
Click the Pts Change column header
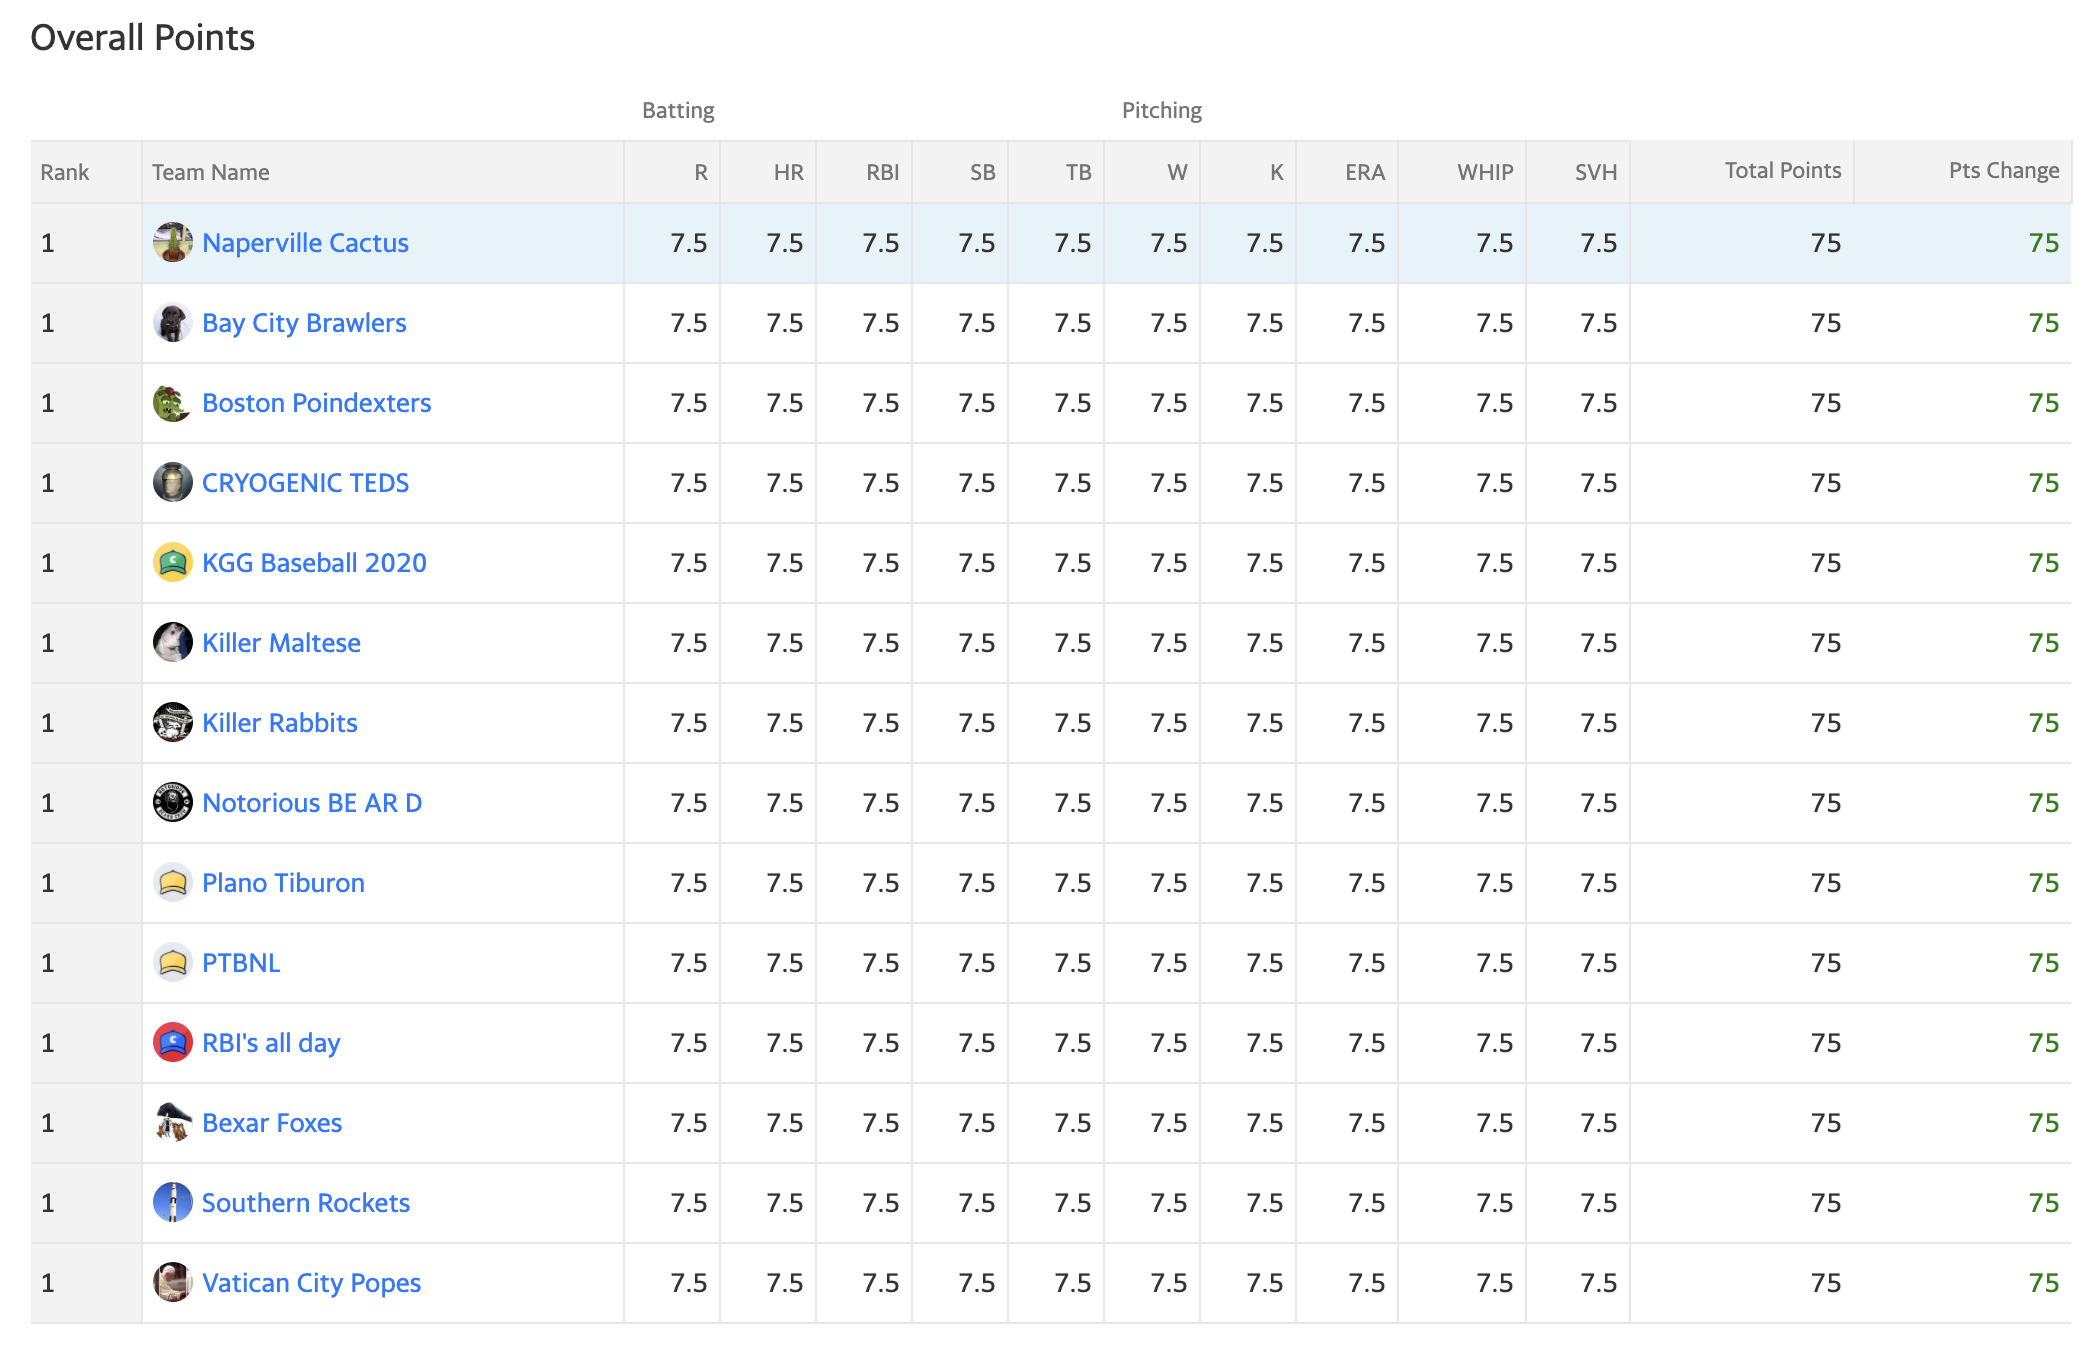click(2004, 171)
